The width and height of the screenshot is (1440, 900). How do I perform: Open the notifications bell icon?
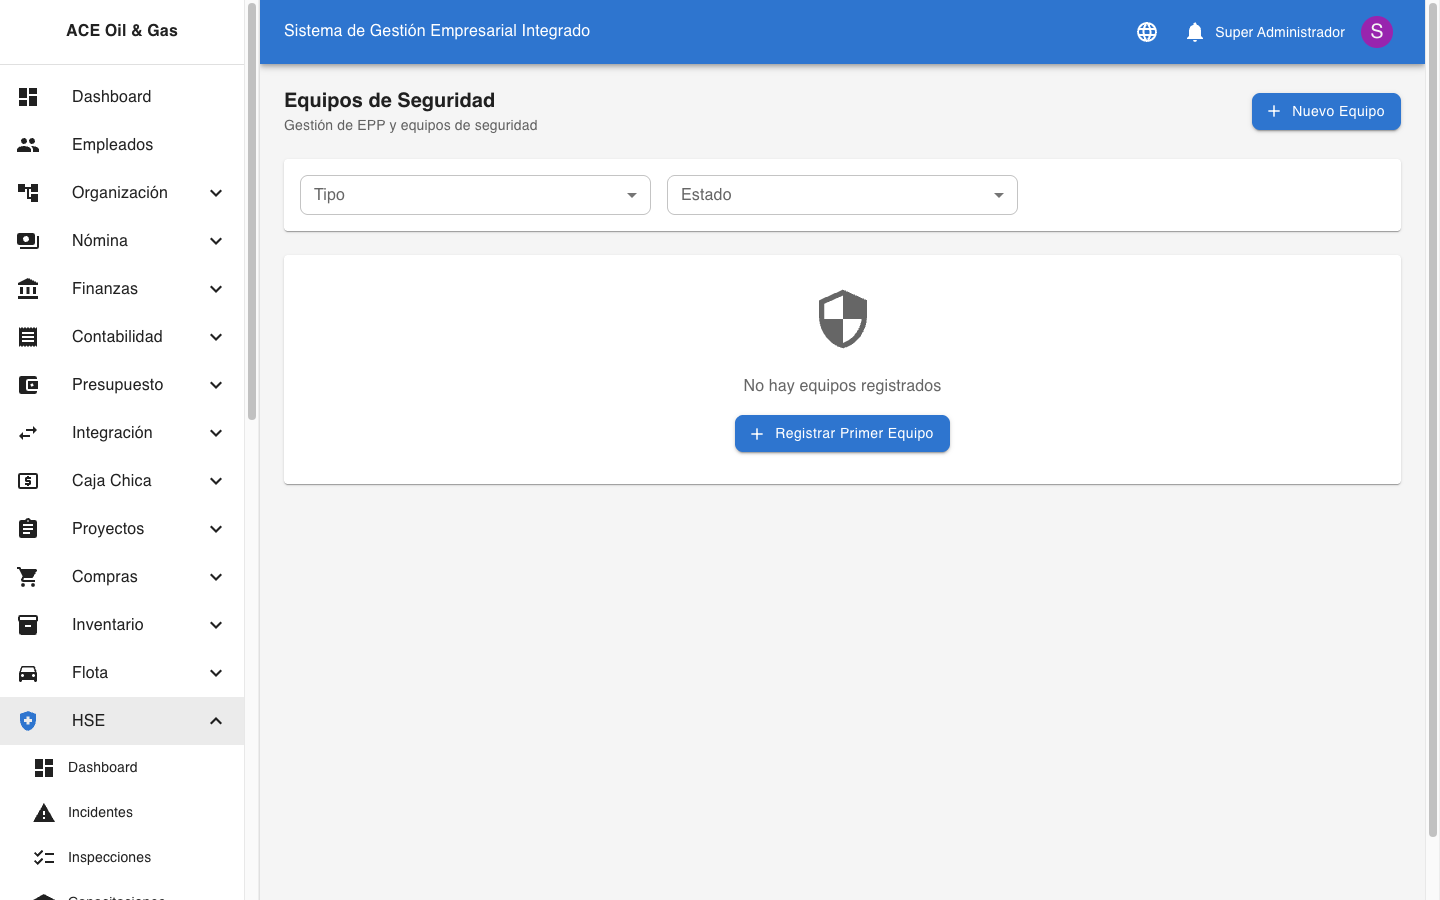pyautogui.click(x=1194, y=31)
